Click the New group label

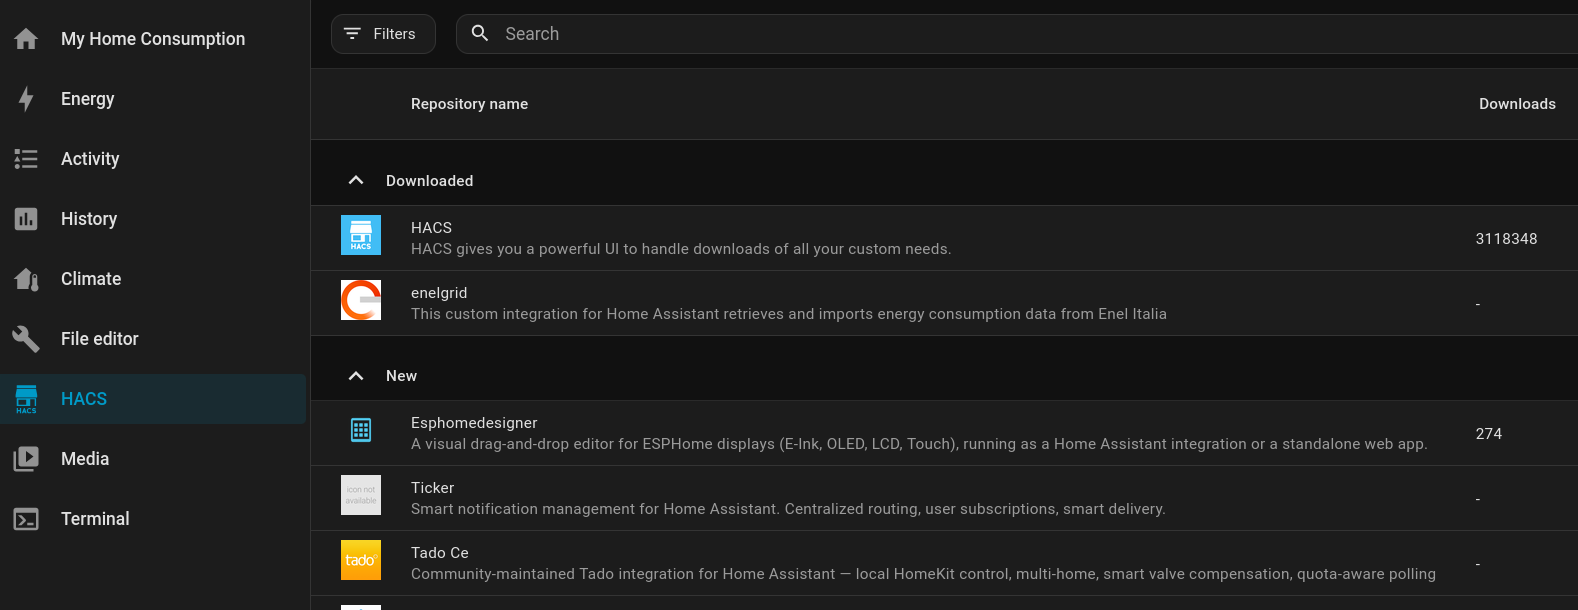coord(401,376)
